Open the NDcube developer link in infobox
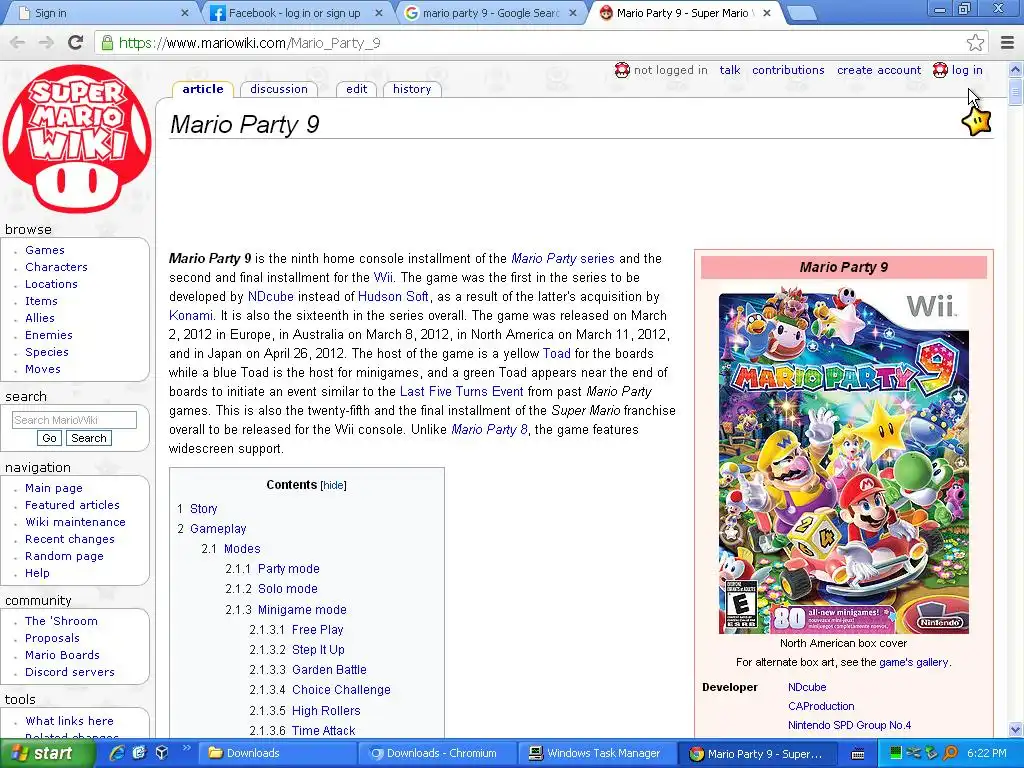 pos(807,687)
